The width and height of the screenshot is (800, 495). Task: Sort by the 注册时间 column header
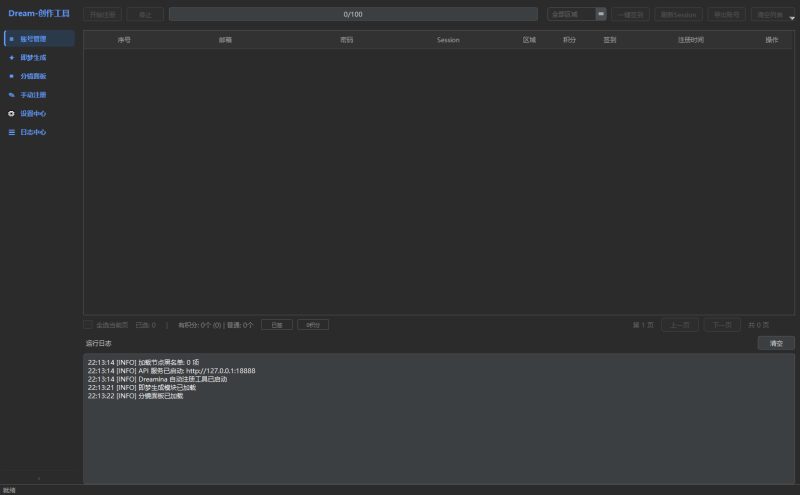pos(690,40)
